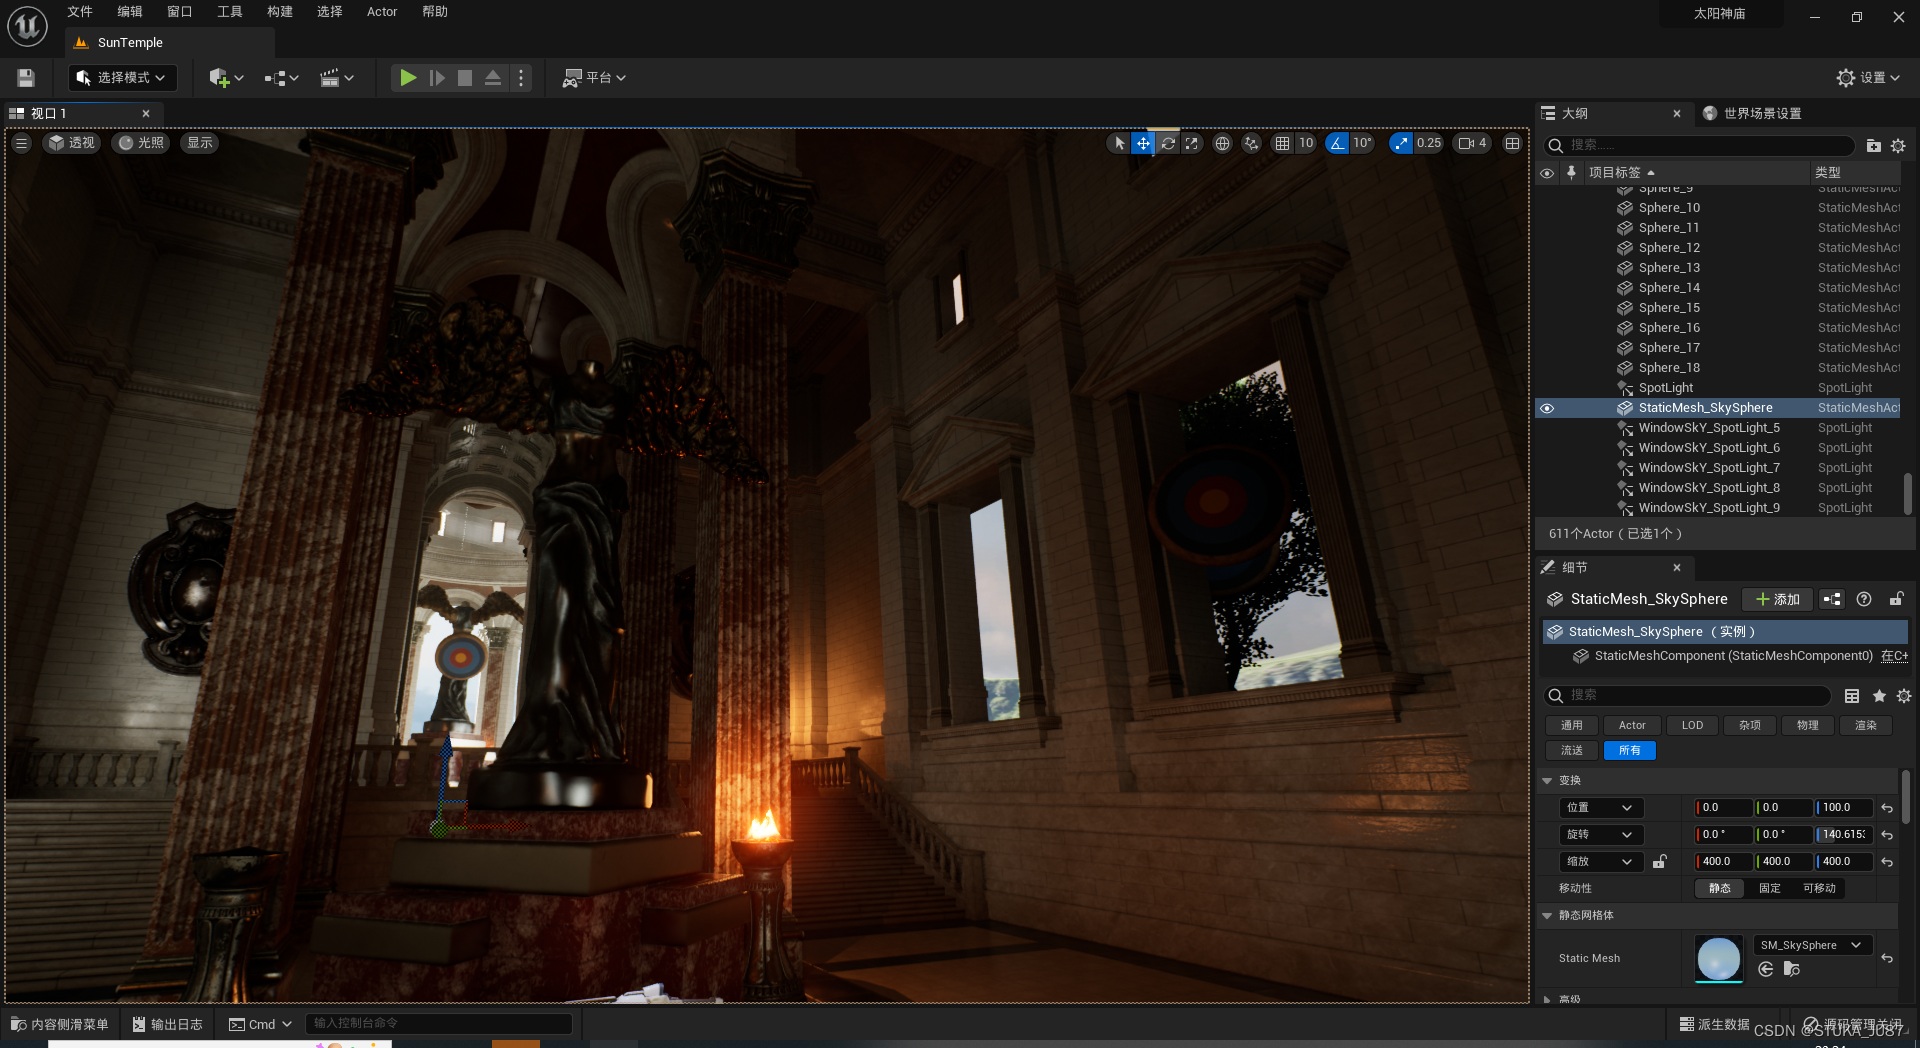Open the 设置 settings dropdown
This screenshot has width=1920, height=1048.
point(1868,78)
